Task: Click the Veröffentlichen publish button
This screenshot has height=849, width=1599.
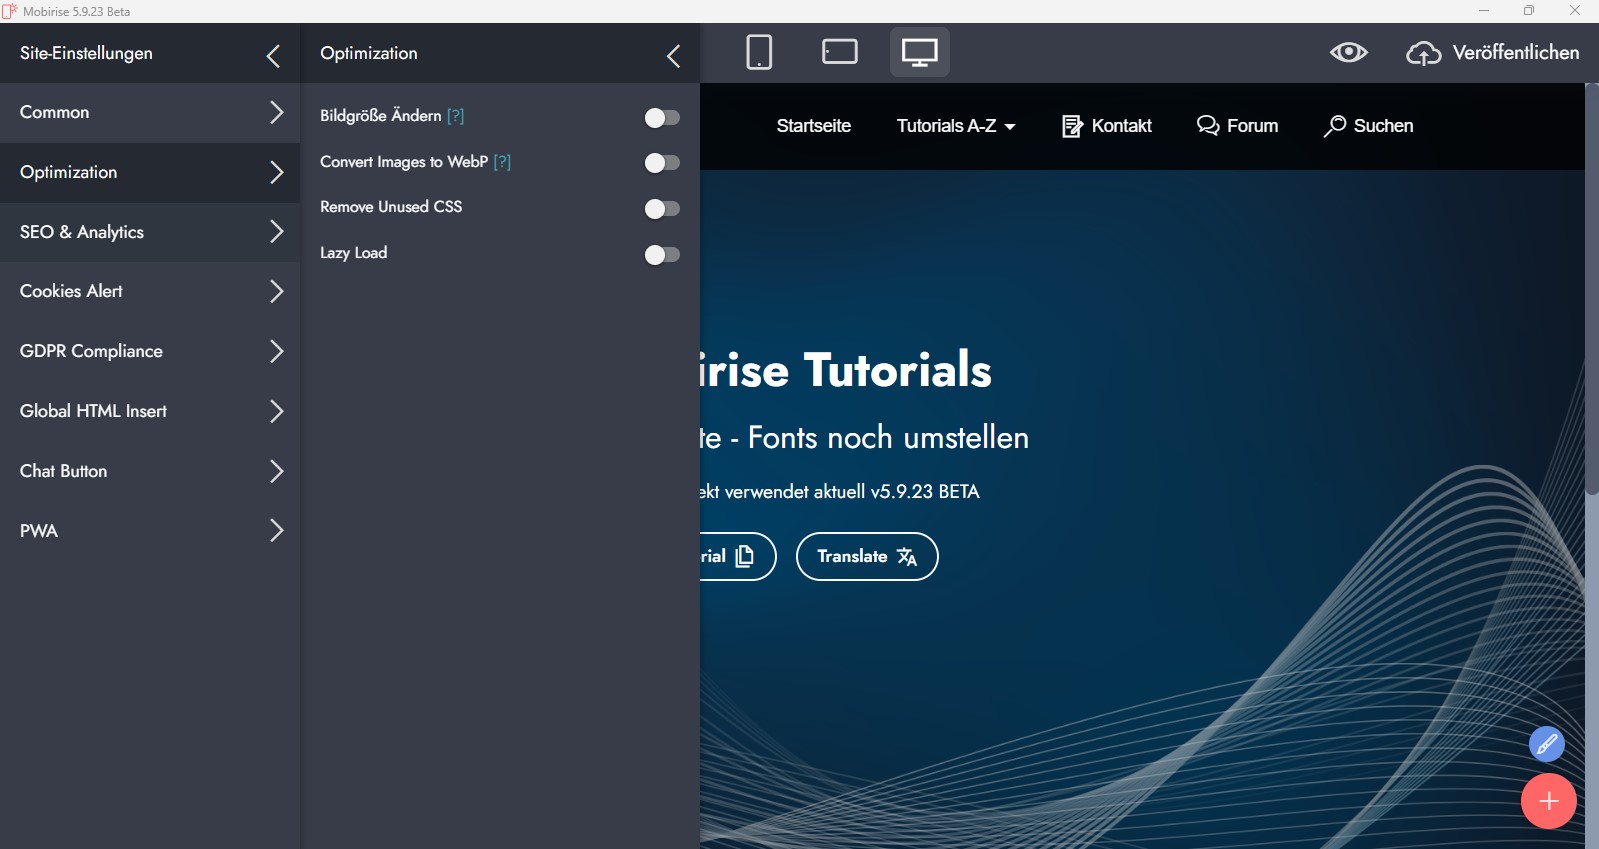Action: [x=1493, y=53]
